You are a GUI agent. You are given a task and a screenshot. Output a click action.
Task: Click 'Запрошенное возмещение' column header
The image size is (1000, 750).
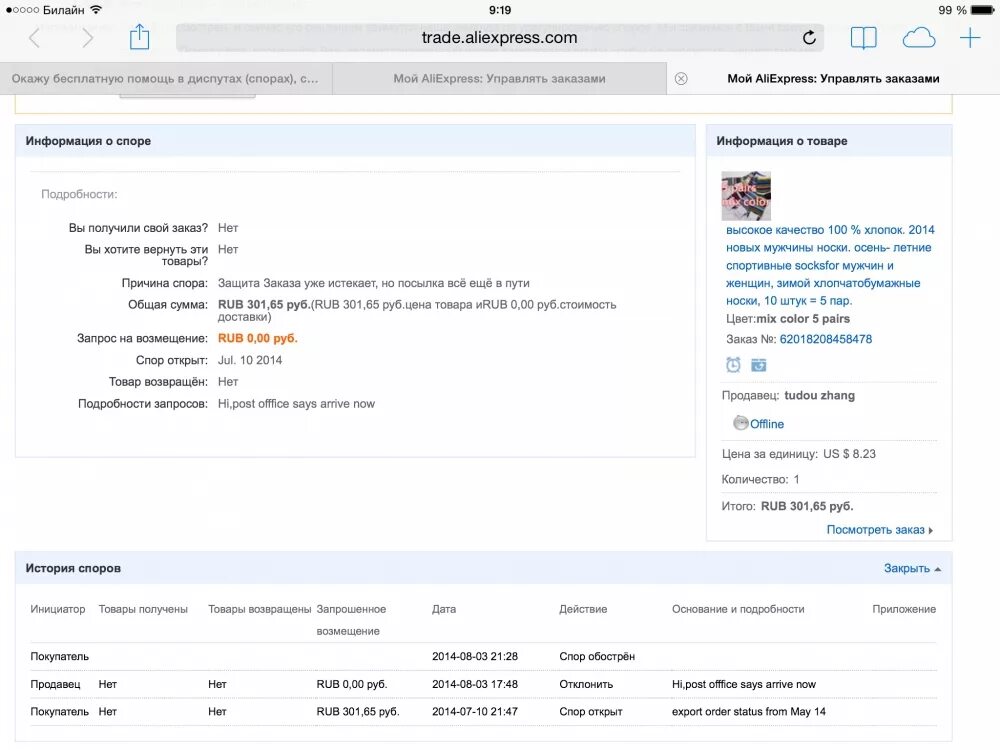pos(351,620)
